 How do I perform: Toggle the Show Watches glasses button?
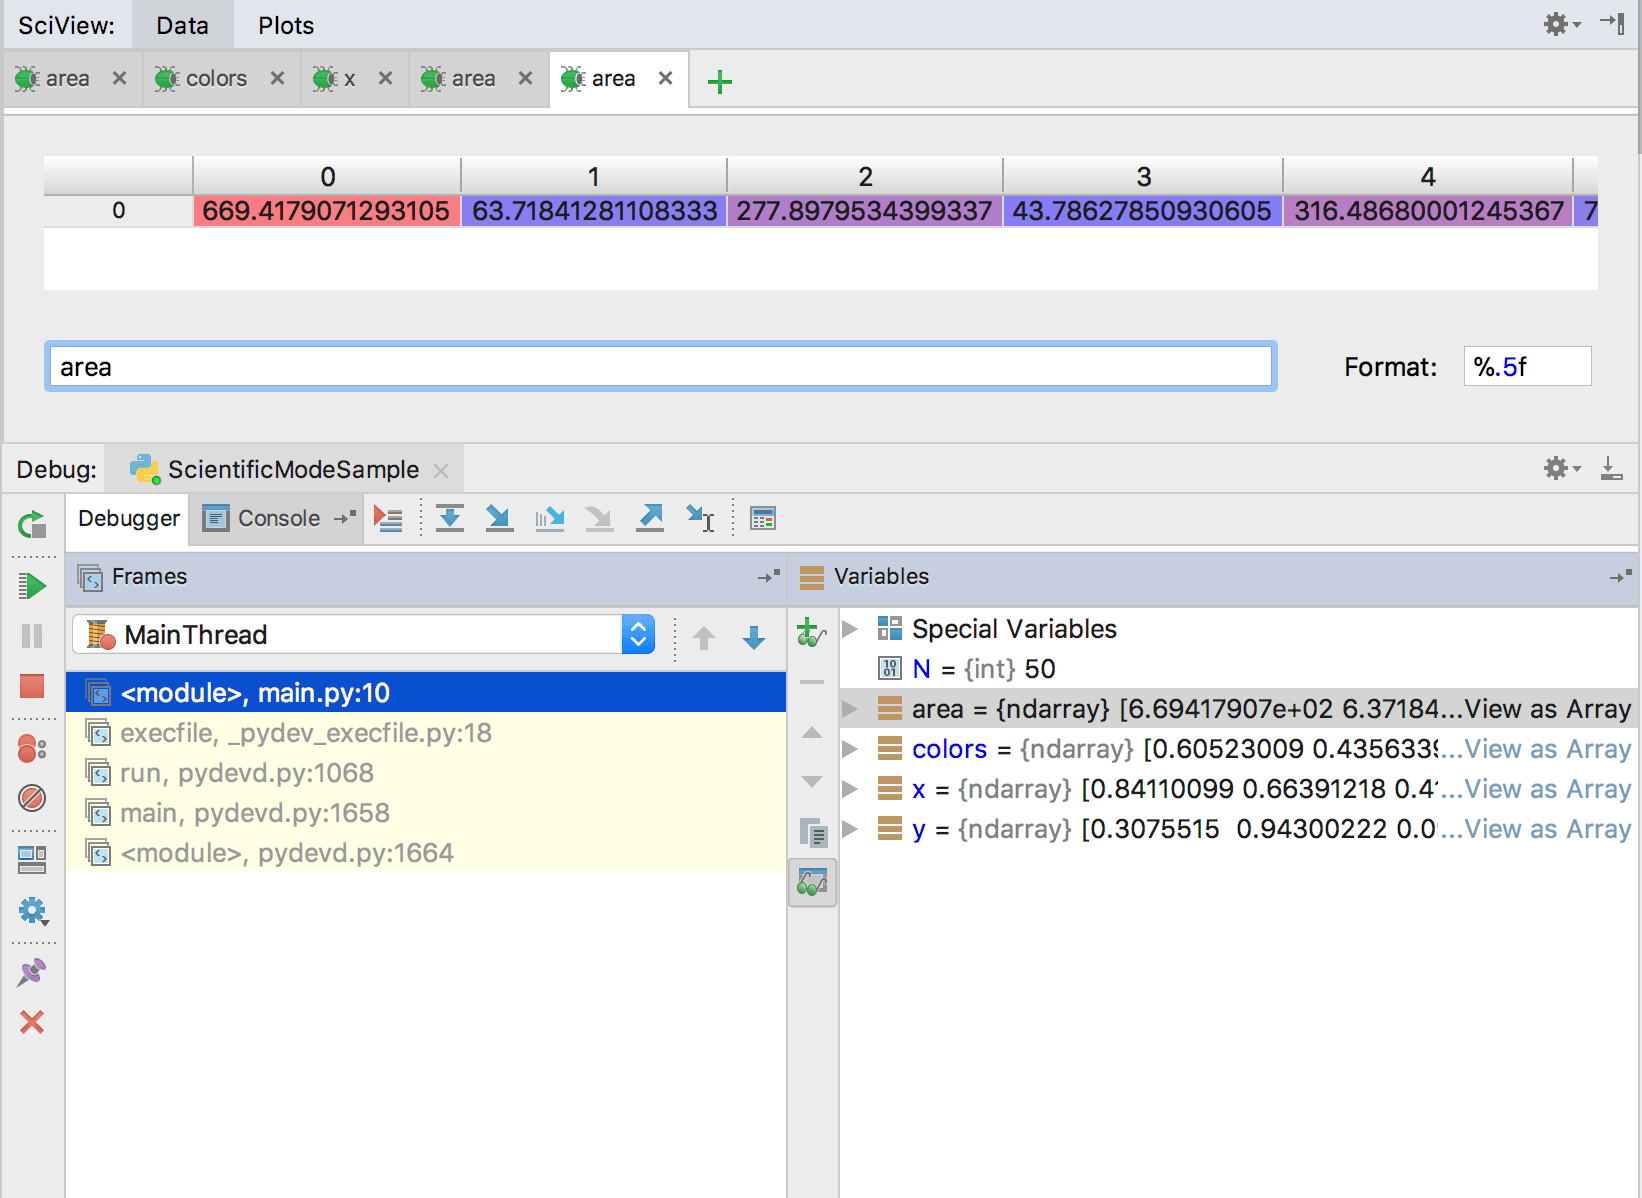[812, 883]
